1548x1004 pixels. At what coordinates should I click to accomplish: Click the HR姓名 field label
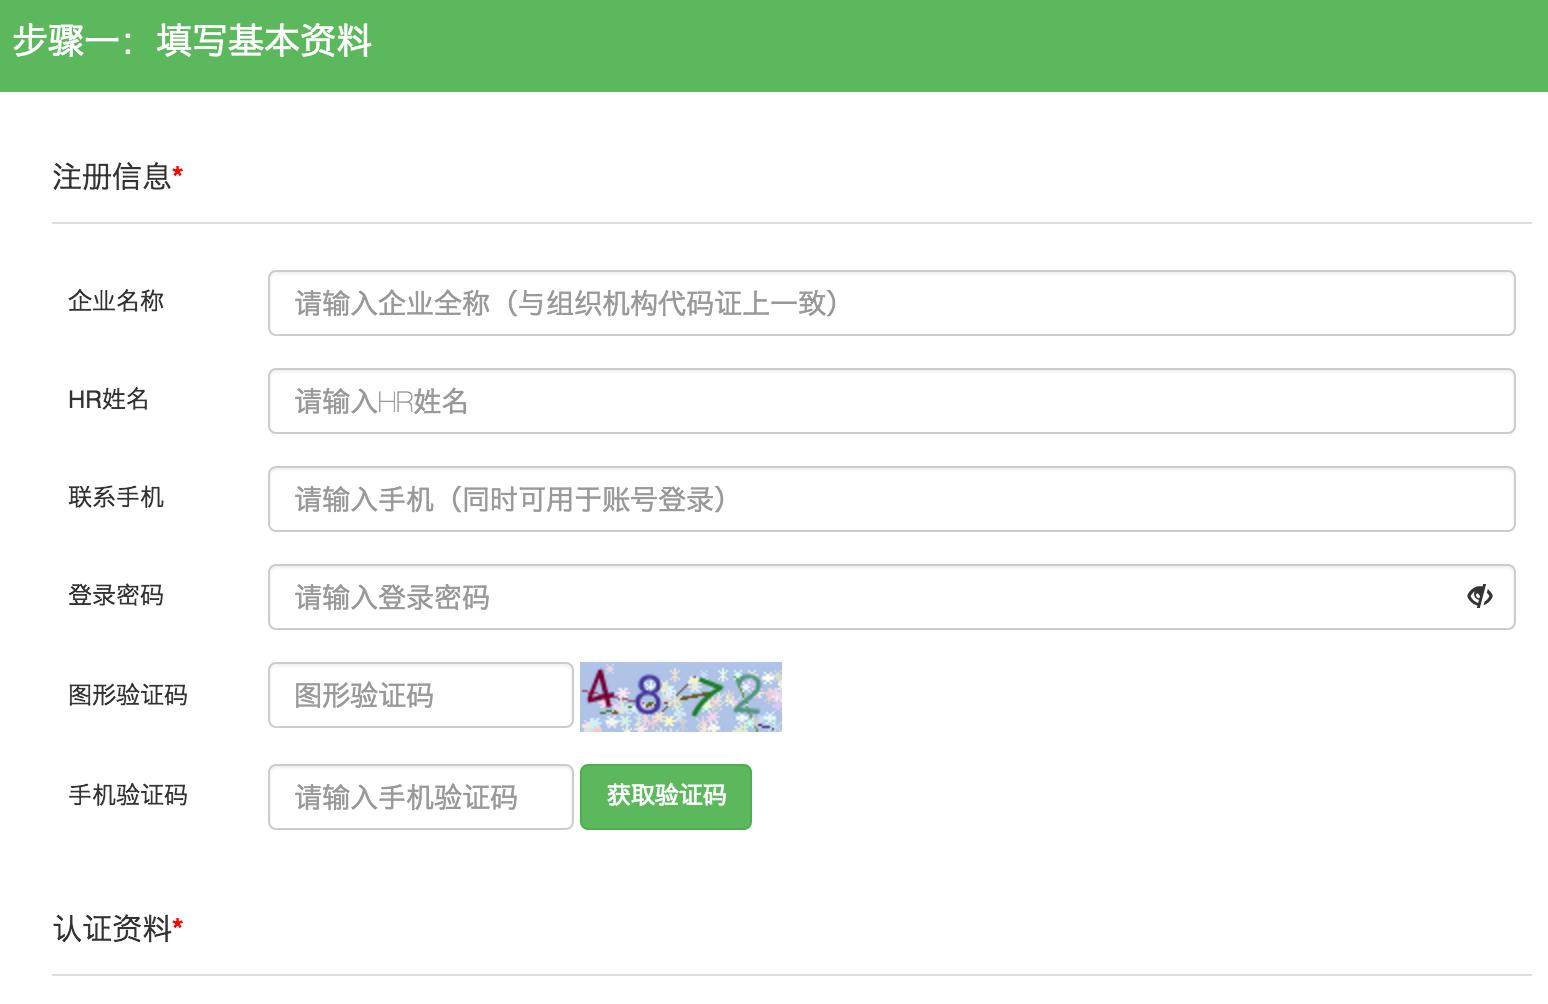tap(108, 399)
